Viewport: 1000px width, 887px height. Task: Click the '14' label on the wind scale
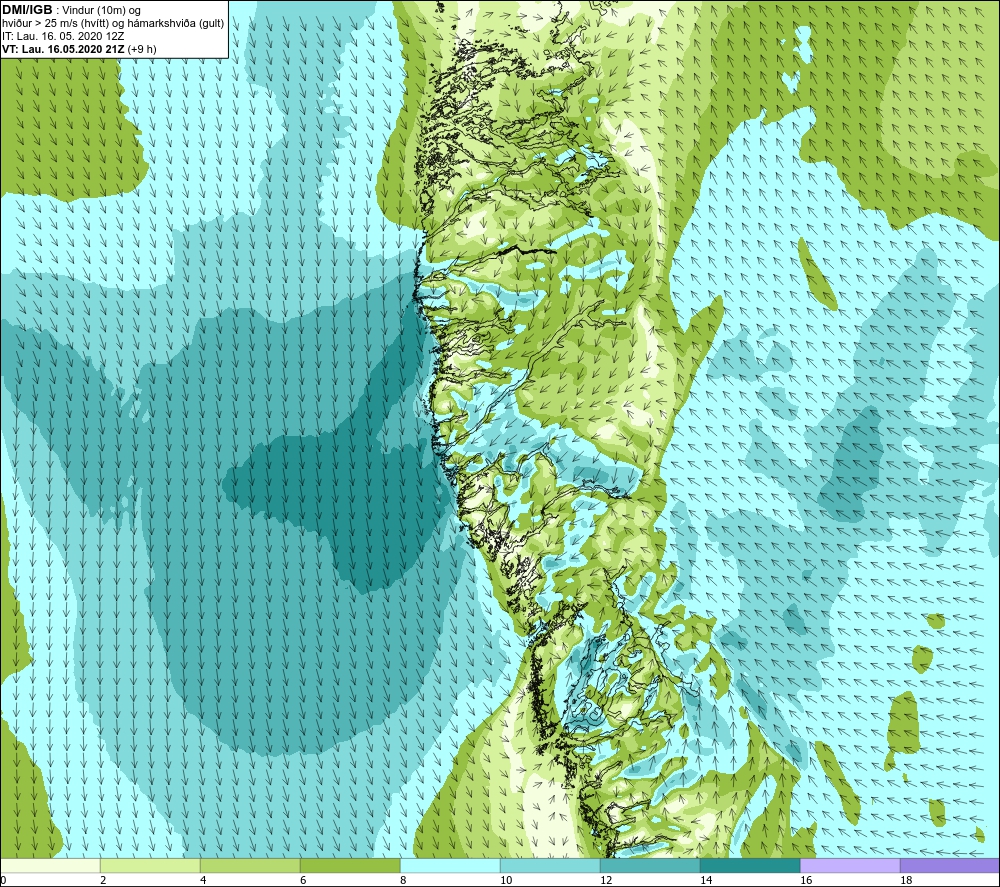tap(706, 880)
